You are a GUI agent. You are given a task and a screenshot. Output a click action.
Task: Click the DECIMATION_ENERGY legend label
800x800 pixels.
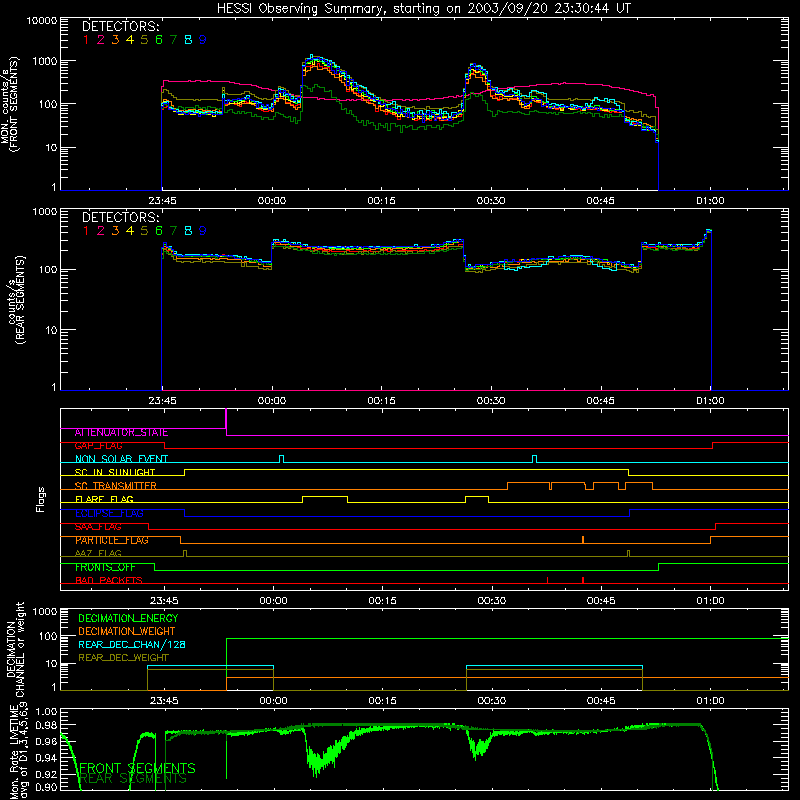pos(128,618)
